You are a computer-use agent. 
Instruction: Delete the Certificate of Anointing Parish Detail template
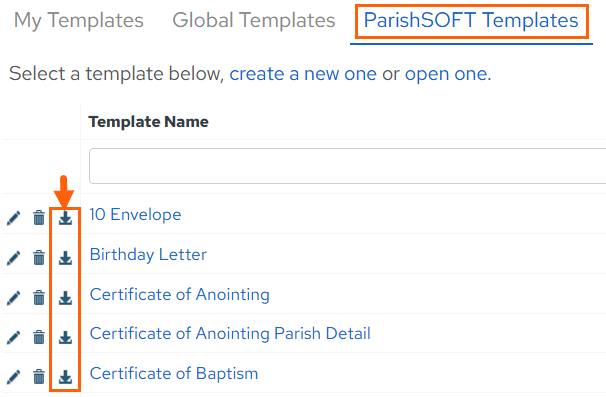point(39,337)
